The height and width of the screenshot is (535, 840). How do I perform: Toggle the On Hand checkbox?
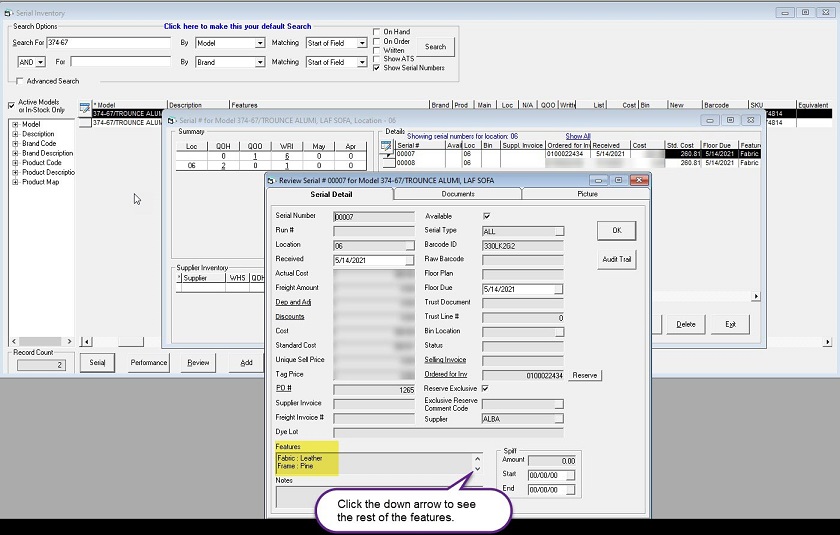[377, 32]
